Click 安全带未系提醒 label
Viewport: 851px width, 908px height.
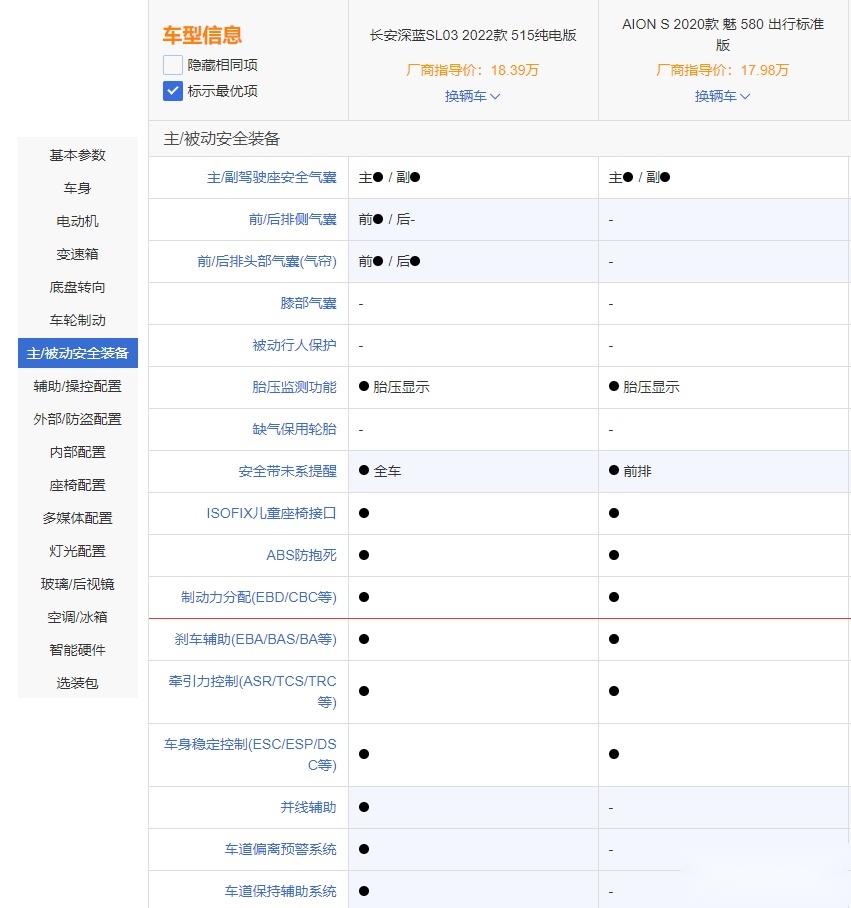click(288, 471)
